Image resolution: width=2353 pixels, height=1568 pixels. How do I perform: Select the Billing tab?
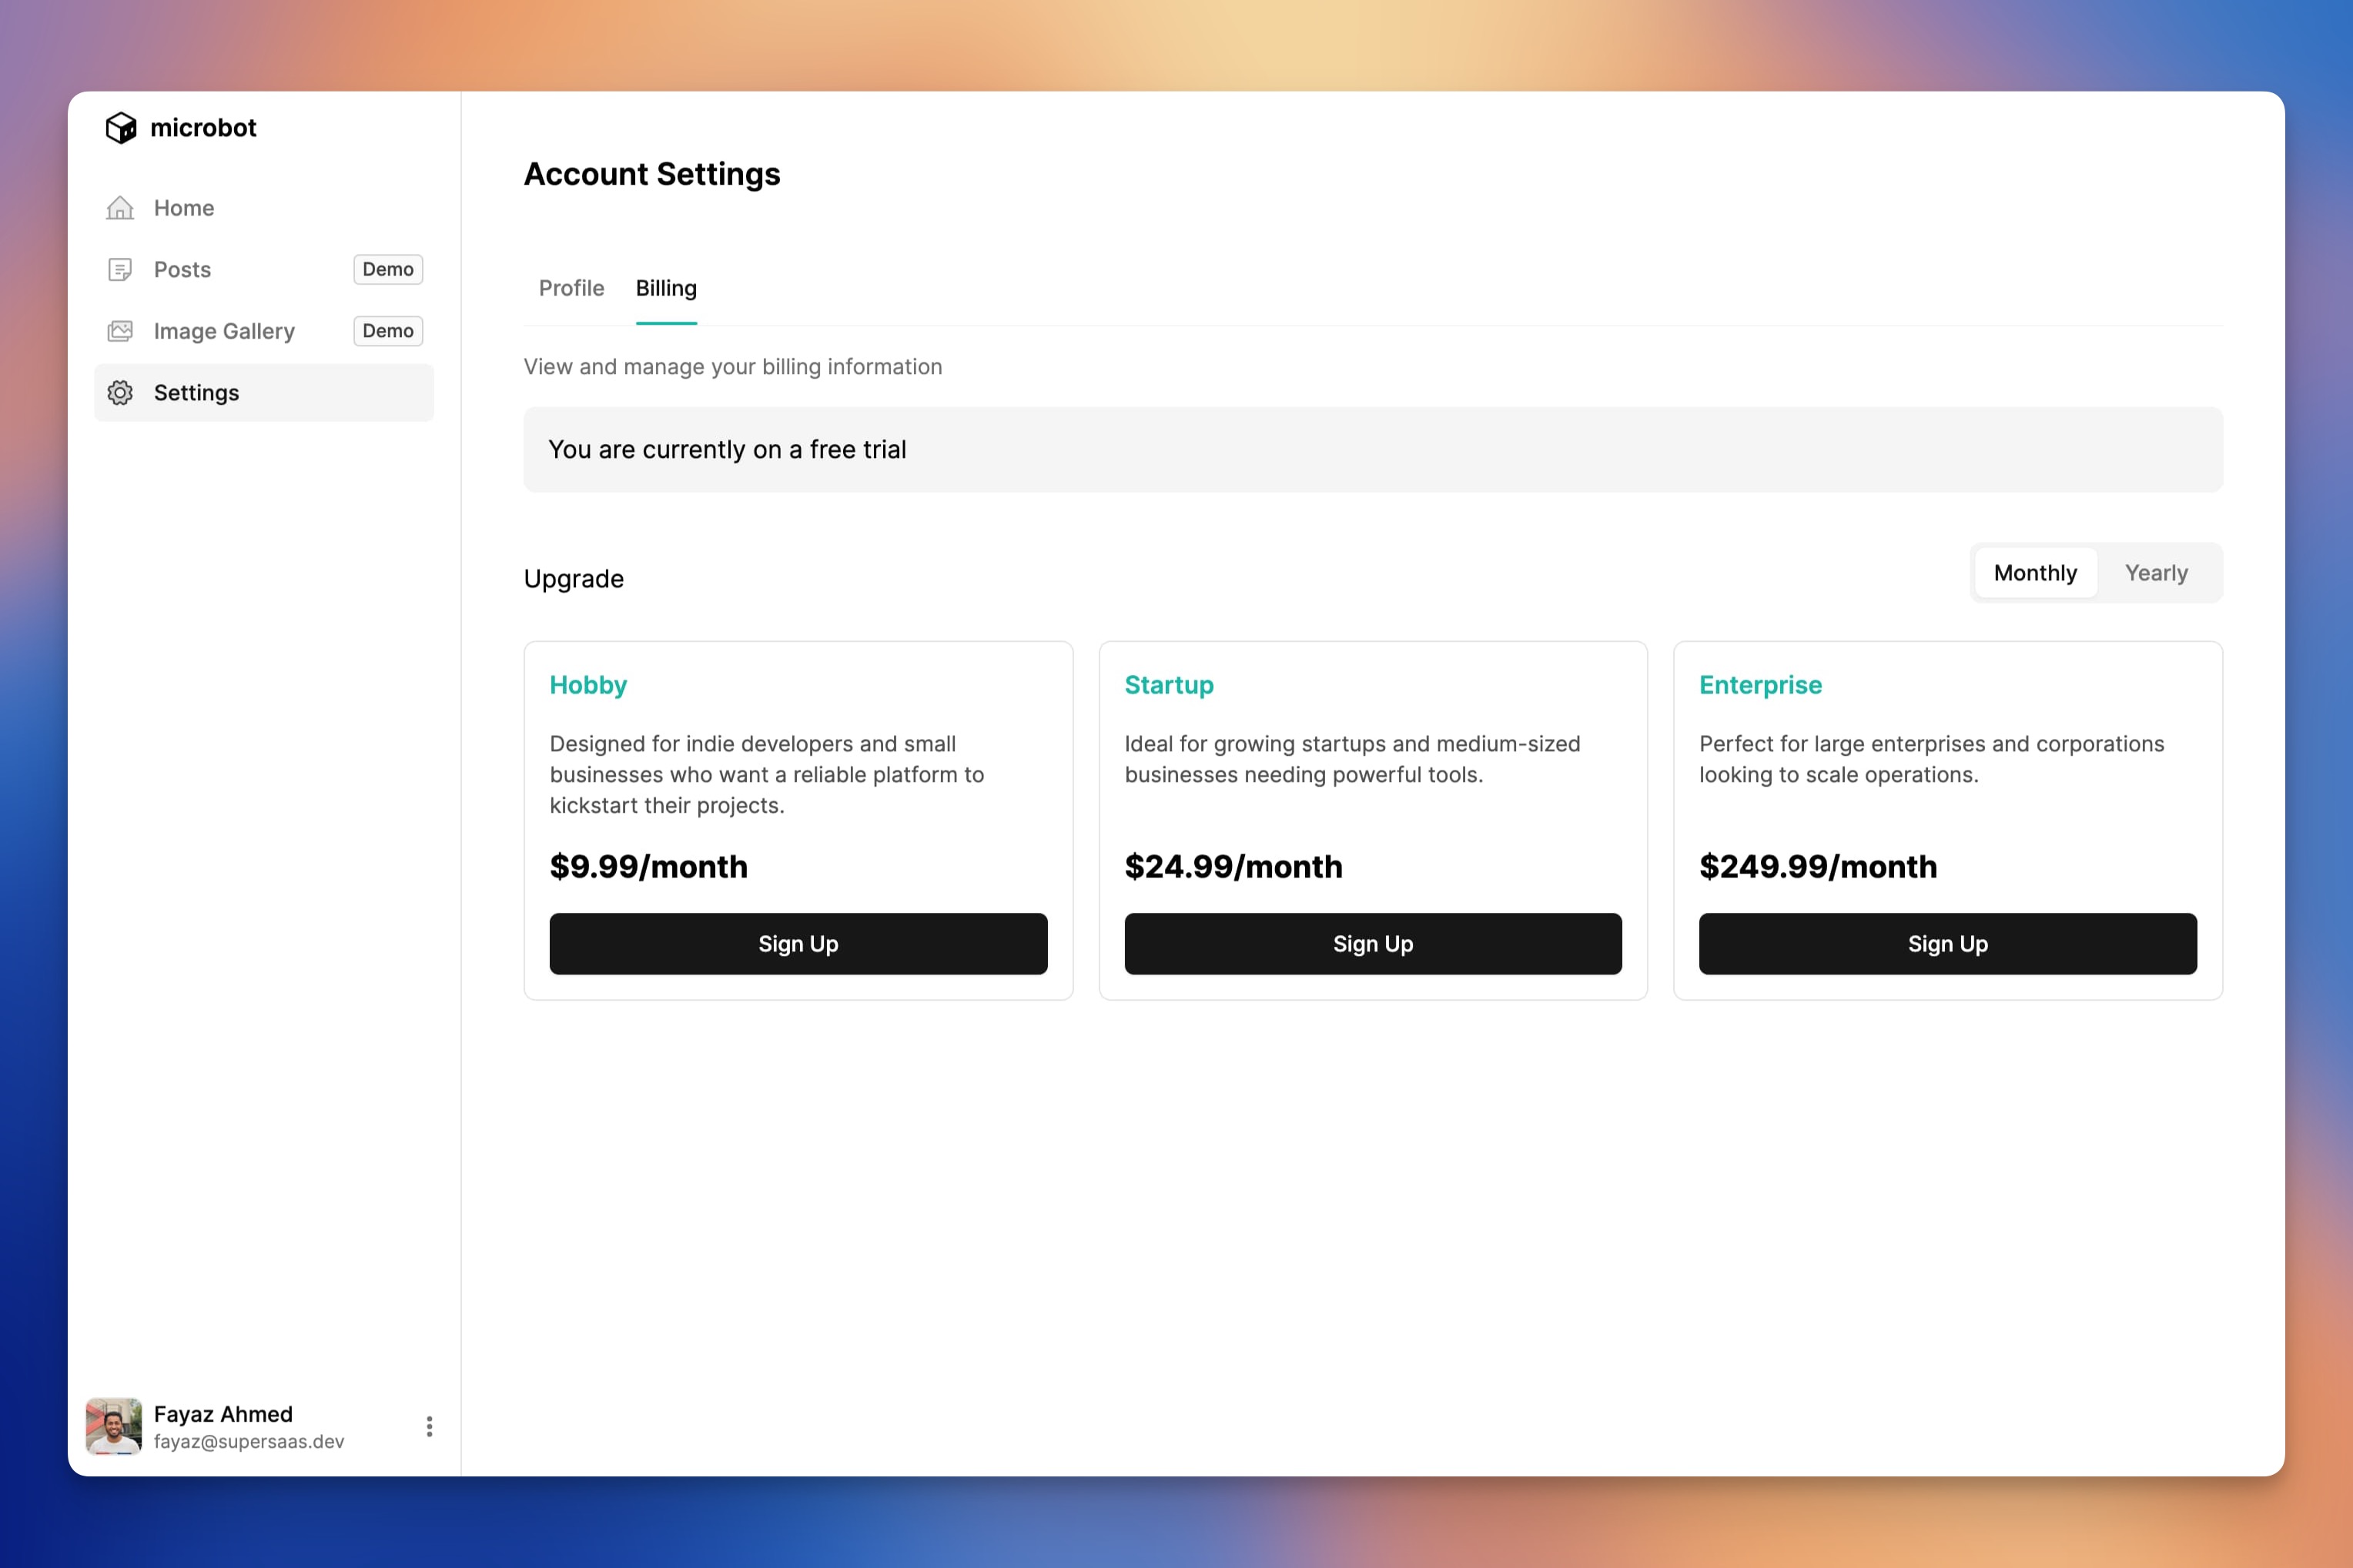[x=666, y=288]
